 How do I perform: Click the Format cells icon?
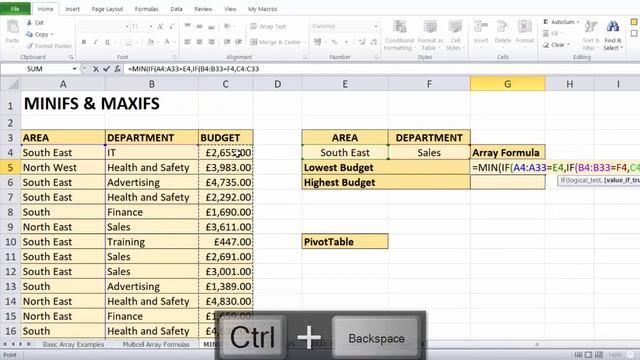525,27
